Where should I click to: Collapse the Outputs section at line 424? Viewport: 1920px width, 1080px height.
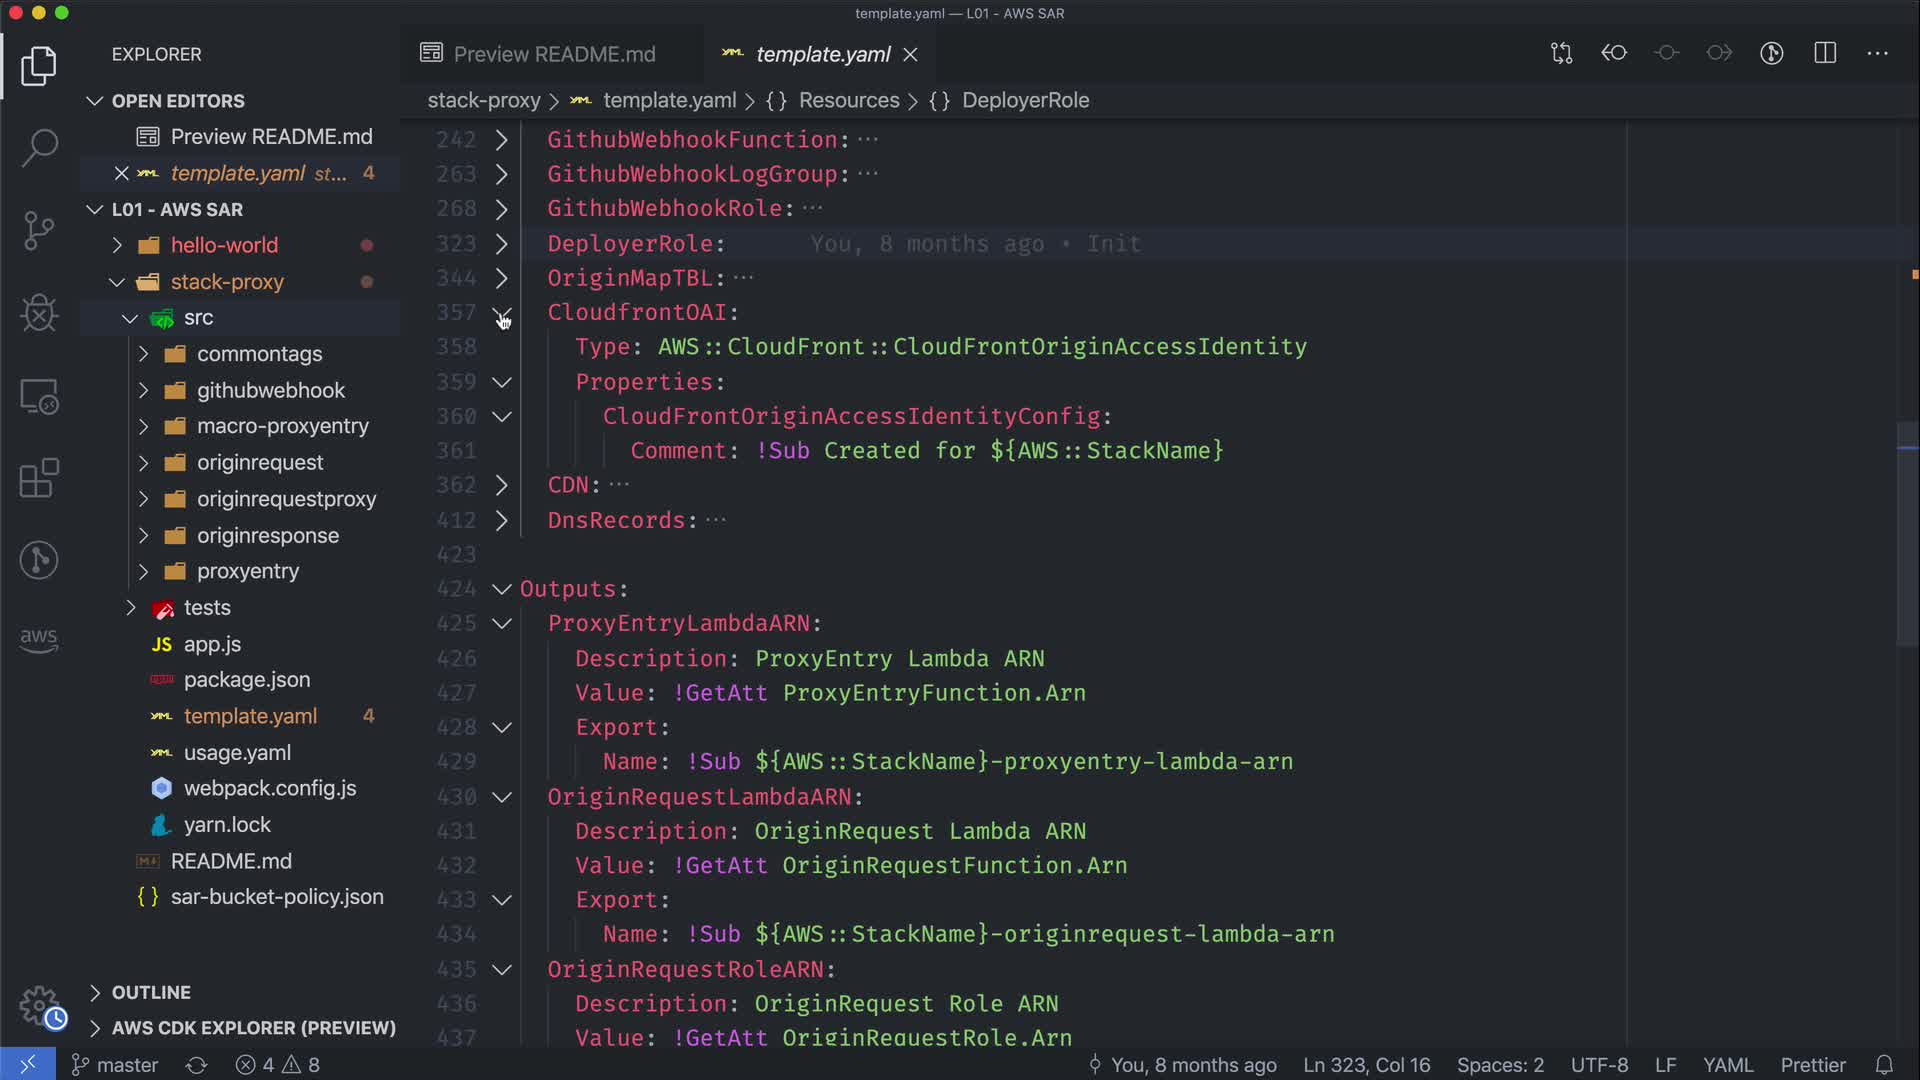coord(502,589)
